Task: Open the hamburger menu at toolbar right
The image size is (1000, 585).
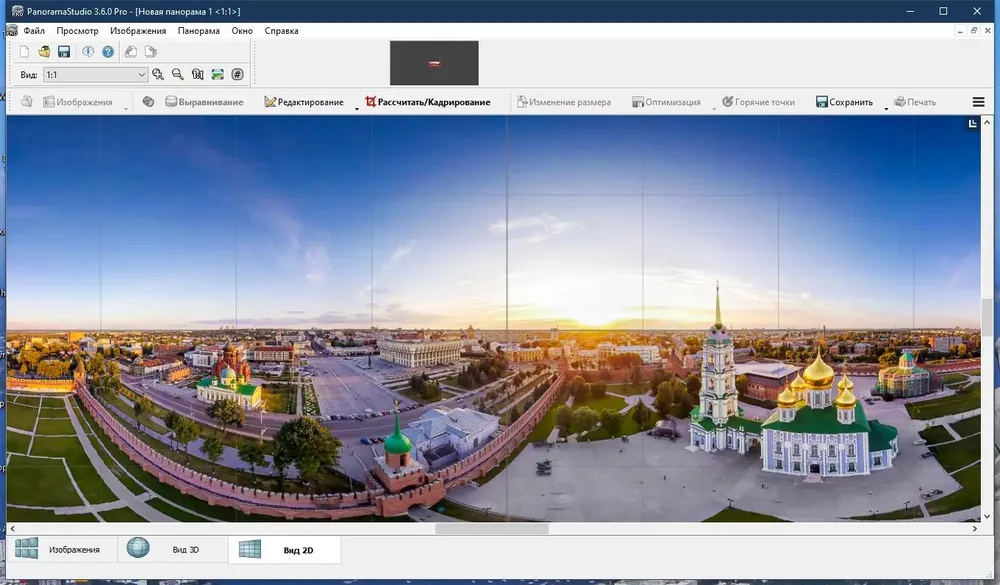Action: [x=978, y=102]
